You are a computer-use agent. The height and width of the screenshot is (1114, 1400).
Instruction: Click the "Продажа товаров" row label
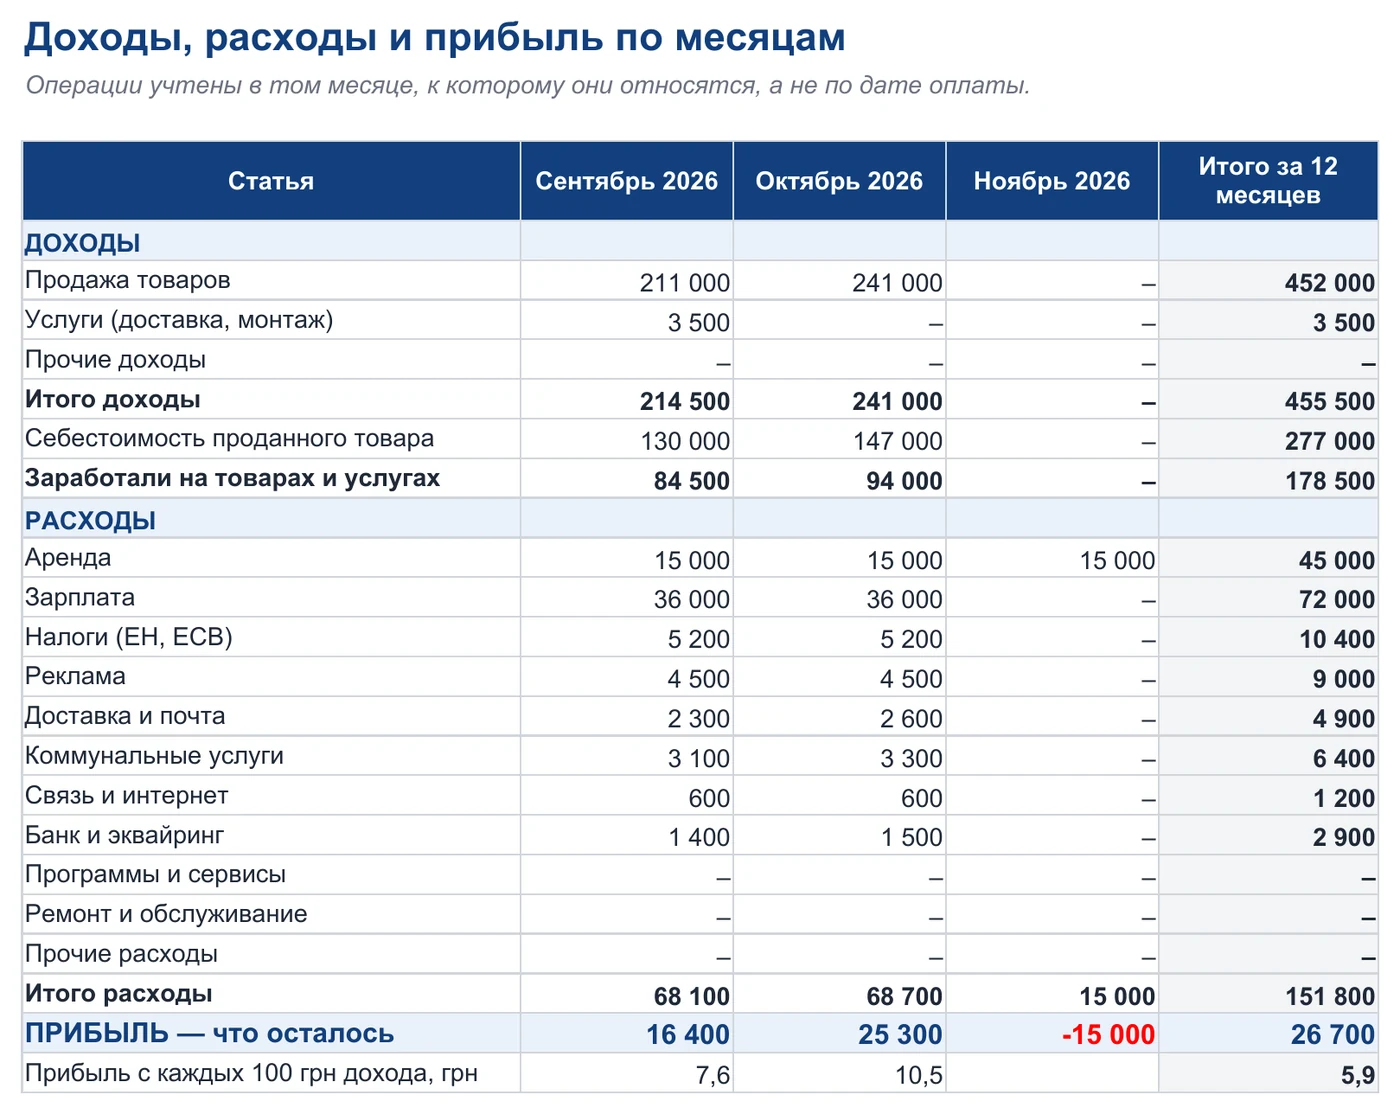[128, 280]
